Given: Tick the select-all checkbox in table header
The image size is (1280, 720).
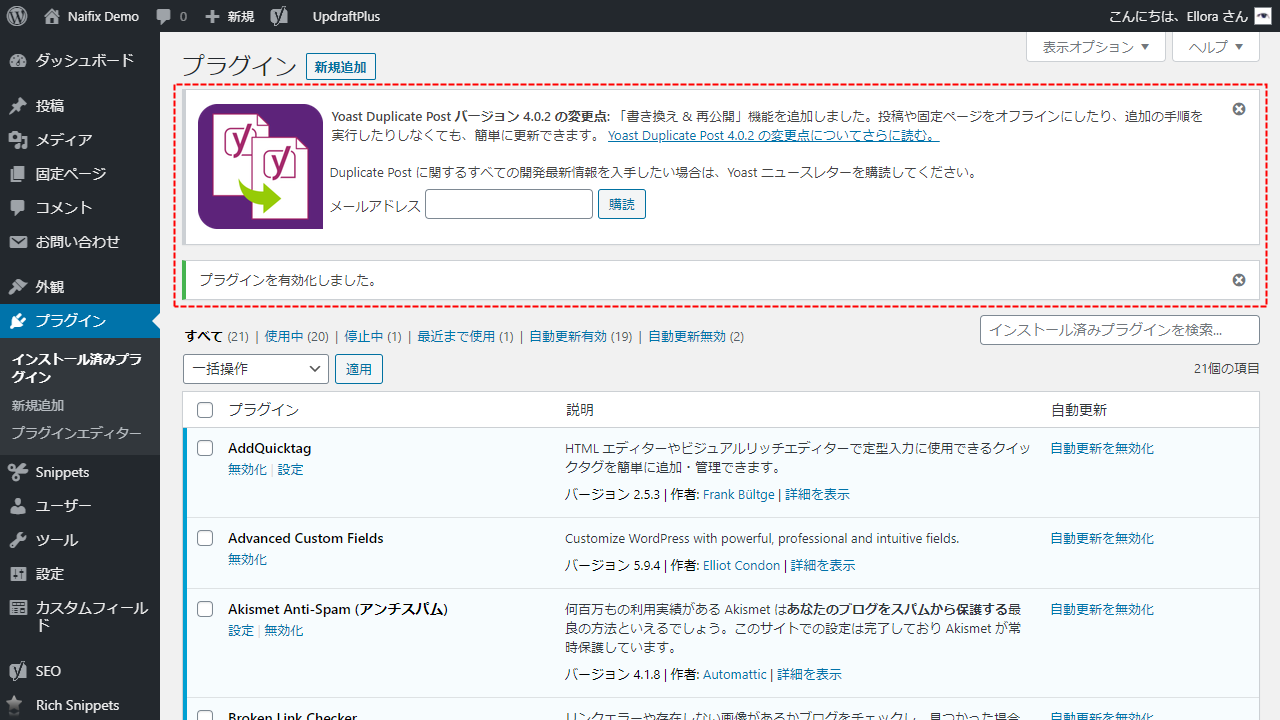Looking at the screenshot, I should (205, 410).
